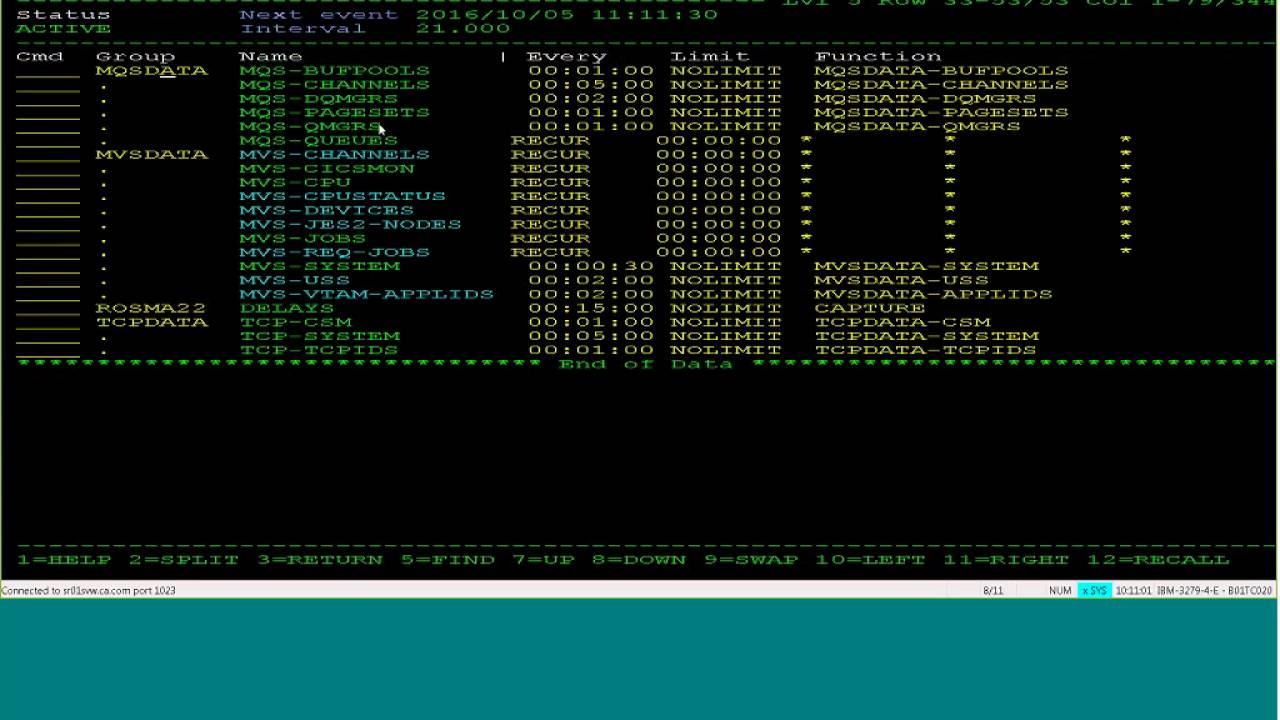1280x720 pixels.
Task: Click the 8/11 cursor position indicator
Action: click(993, 591)
